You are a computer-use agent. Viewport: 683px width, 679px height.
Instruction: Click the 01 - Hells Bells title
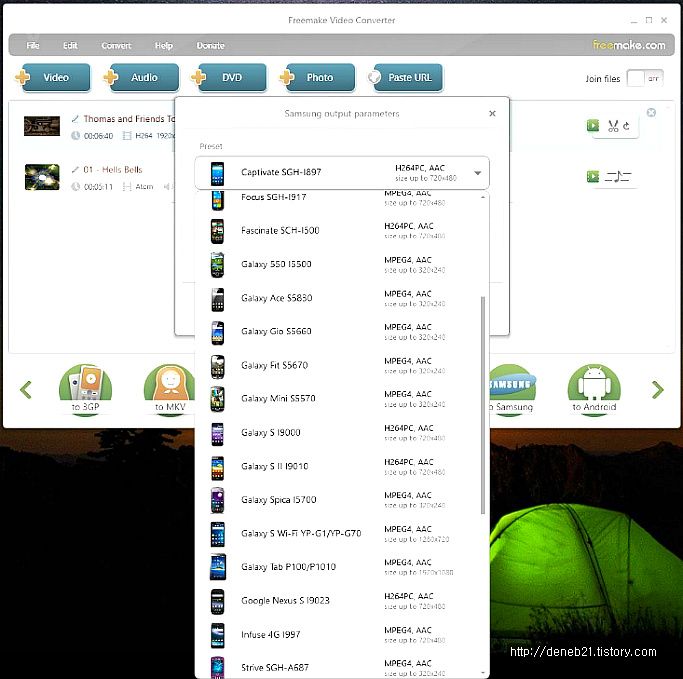coord(113,169)
